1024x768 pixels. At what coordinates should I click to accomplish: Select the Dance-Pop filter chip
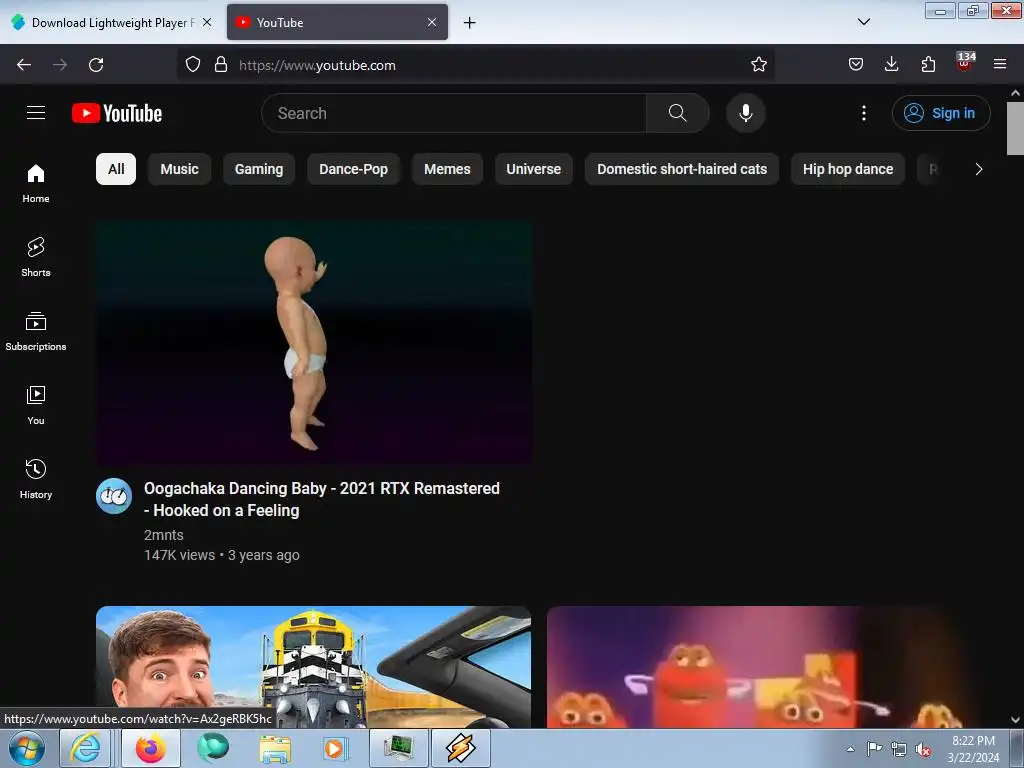(353, 169)
